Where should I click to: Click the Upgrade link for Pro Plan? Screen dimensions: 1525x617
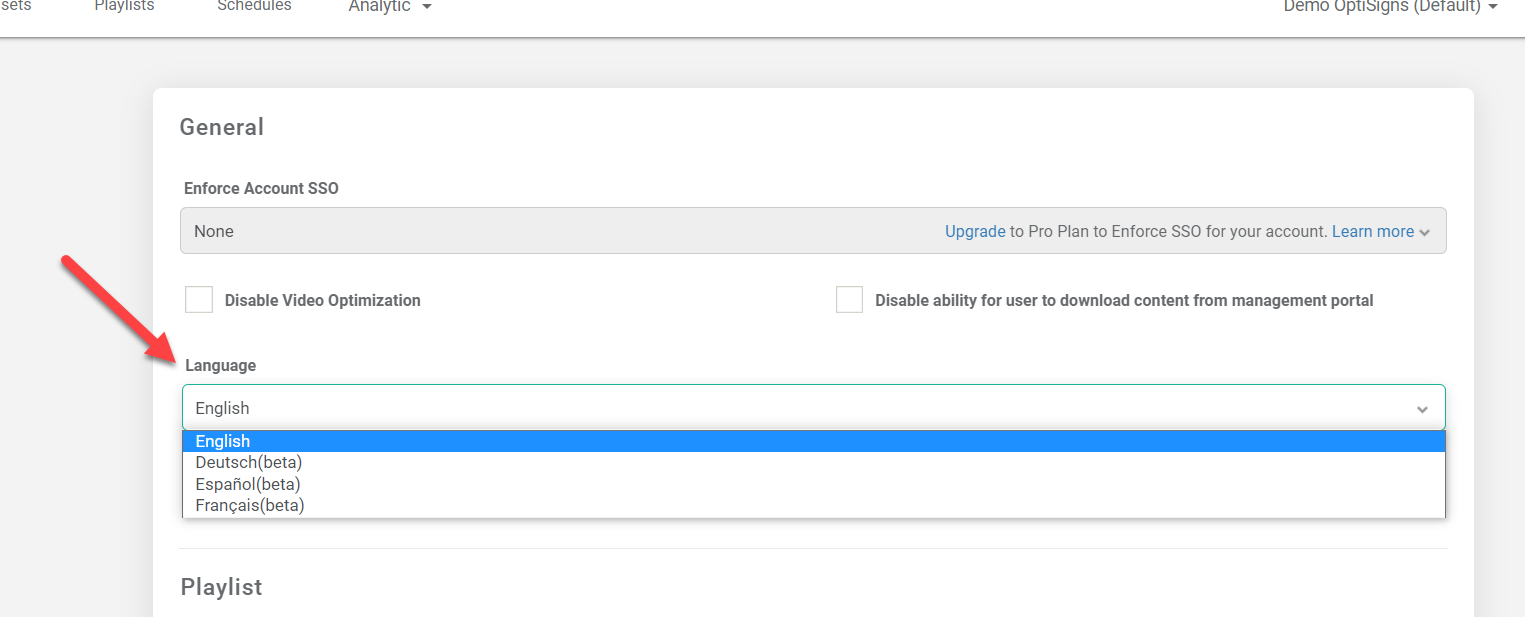coord(975,231)
